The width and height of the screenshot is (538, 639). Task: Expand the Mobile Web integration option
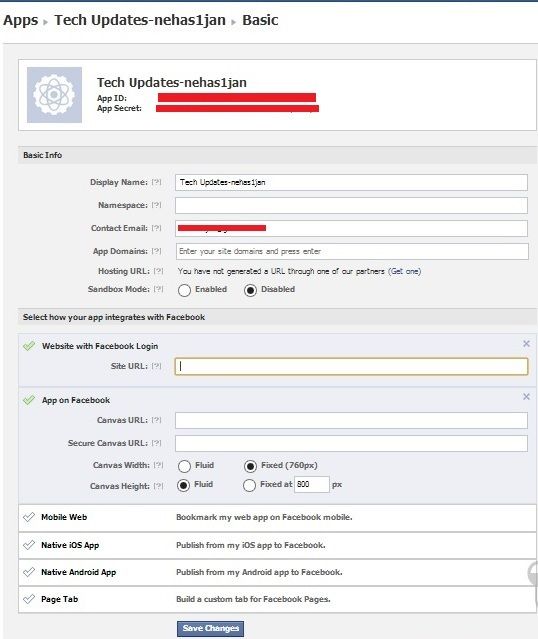tap(277, 518)
